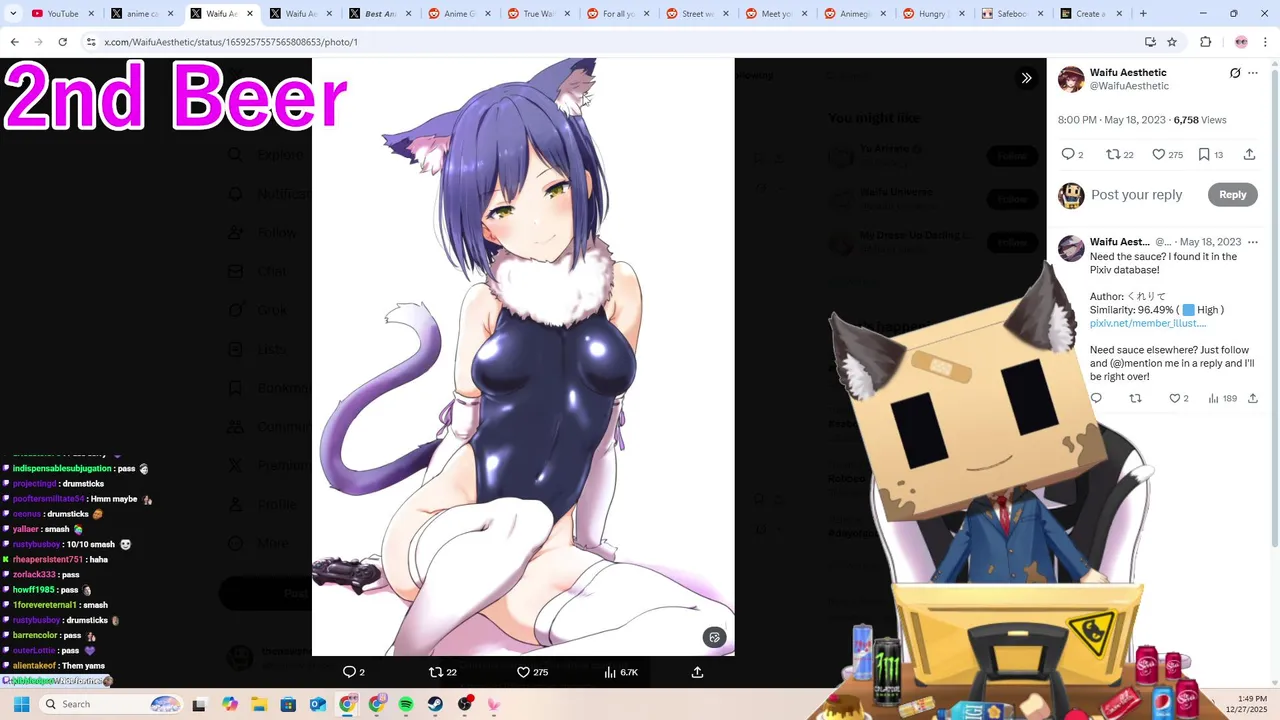Screen dimensions: 1280x720
Task: Switch to the 'Best An' X tab
Action: click(378, 14)
